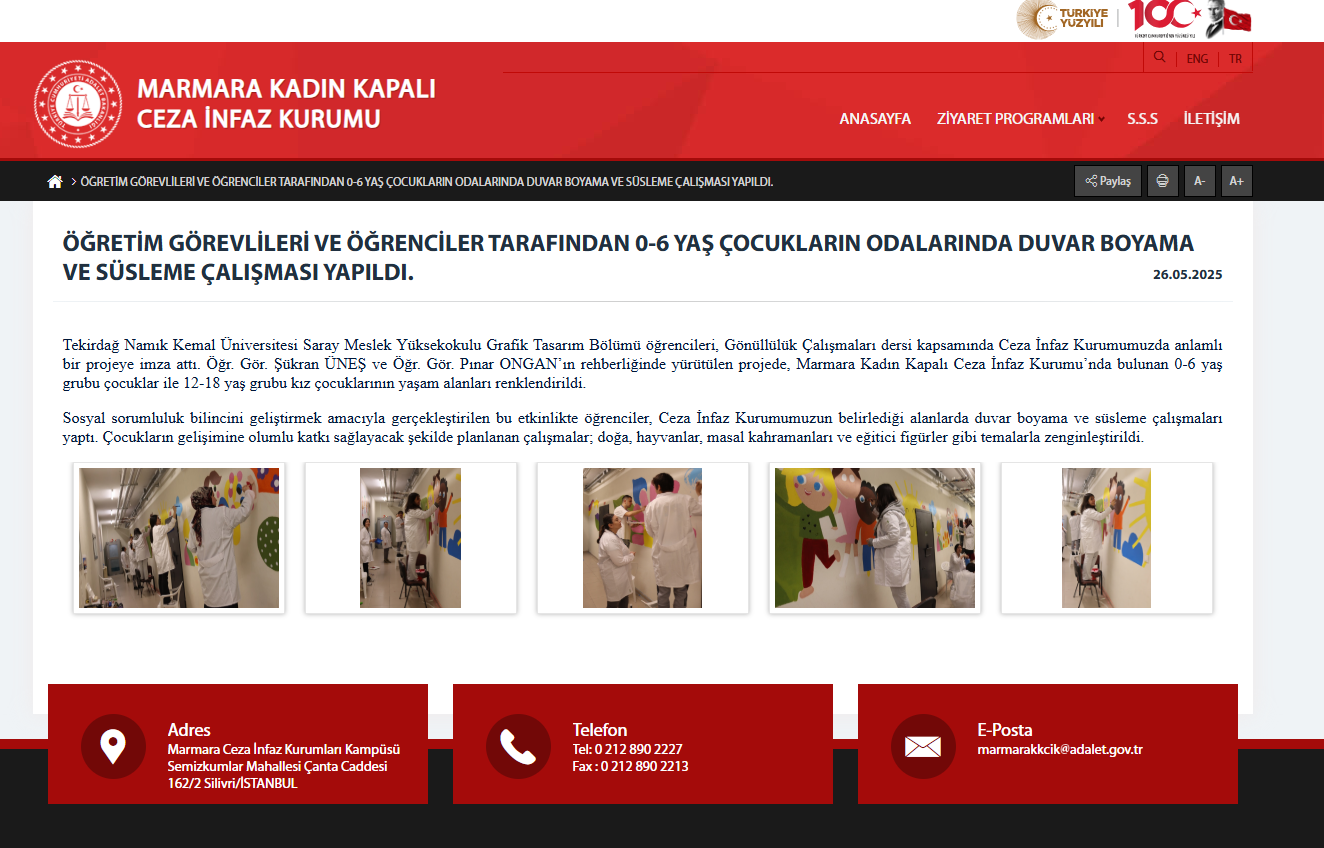Click the home icon in breadcrumb

(x=55, y=181)
